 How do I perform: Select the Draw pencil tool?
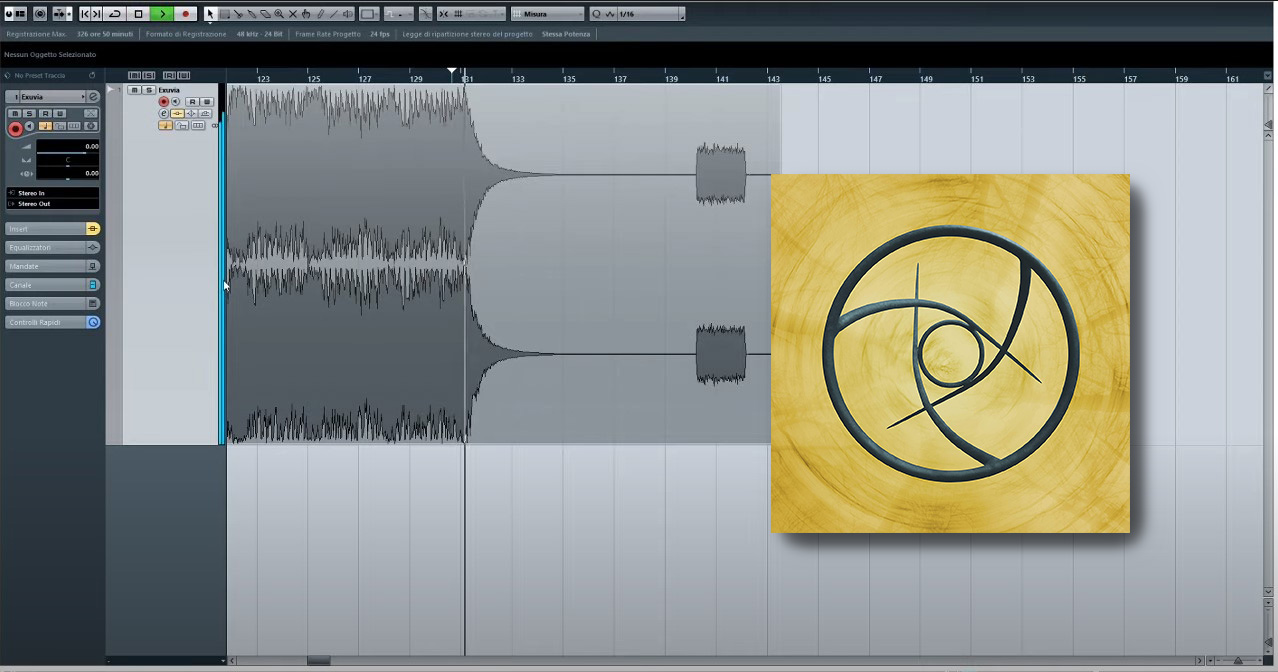coord(320,14)
